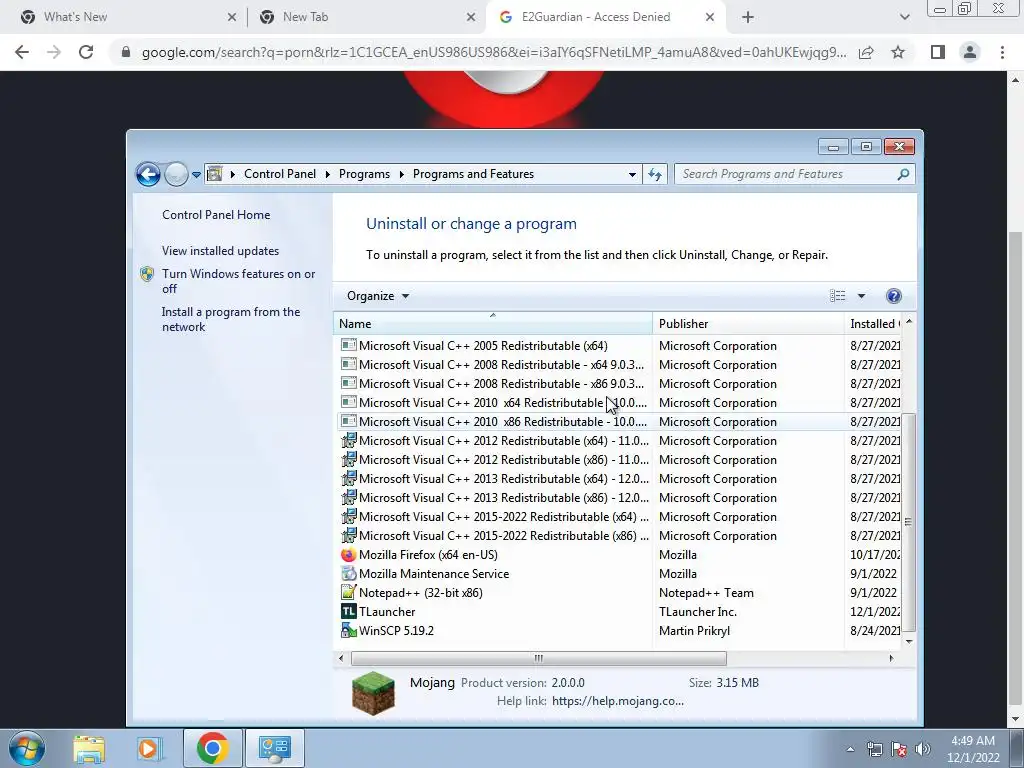The height and width of the screenshot is (768, 1024).
Task: Sort by Publisher column header
Action: tap(748, 323)
